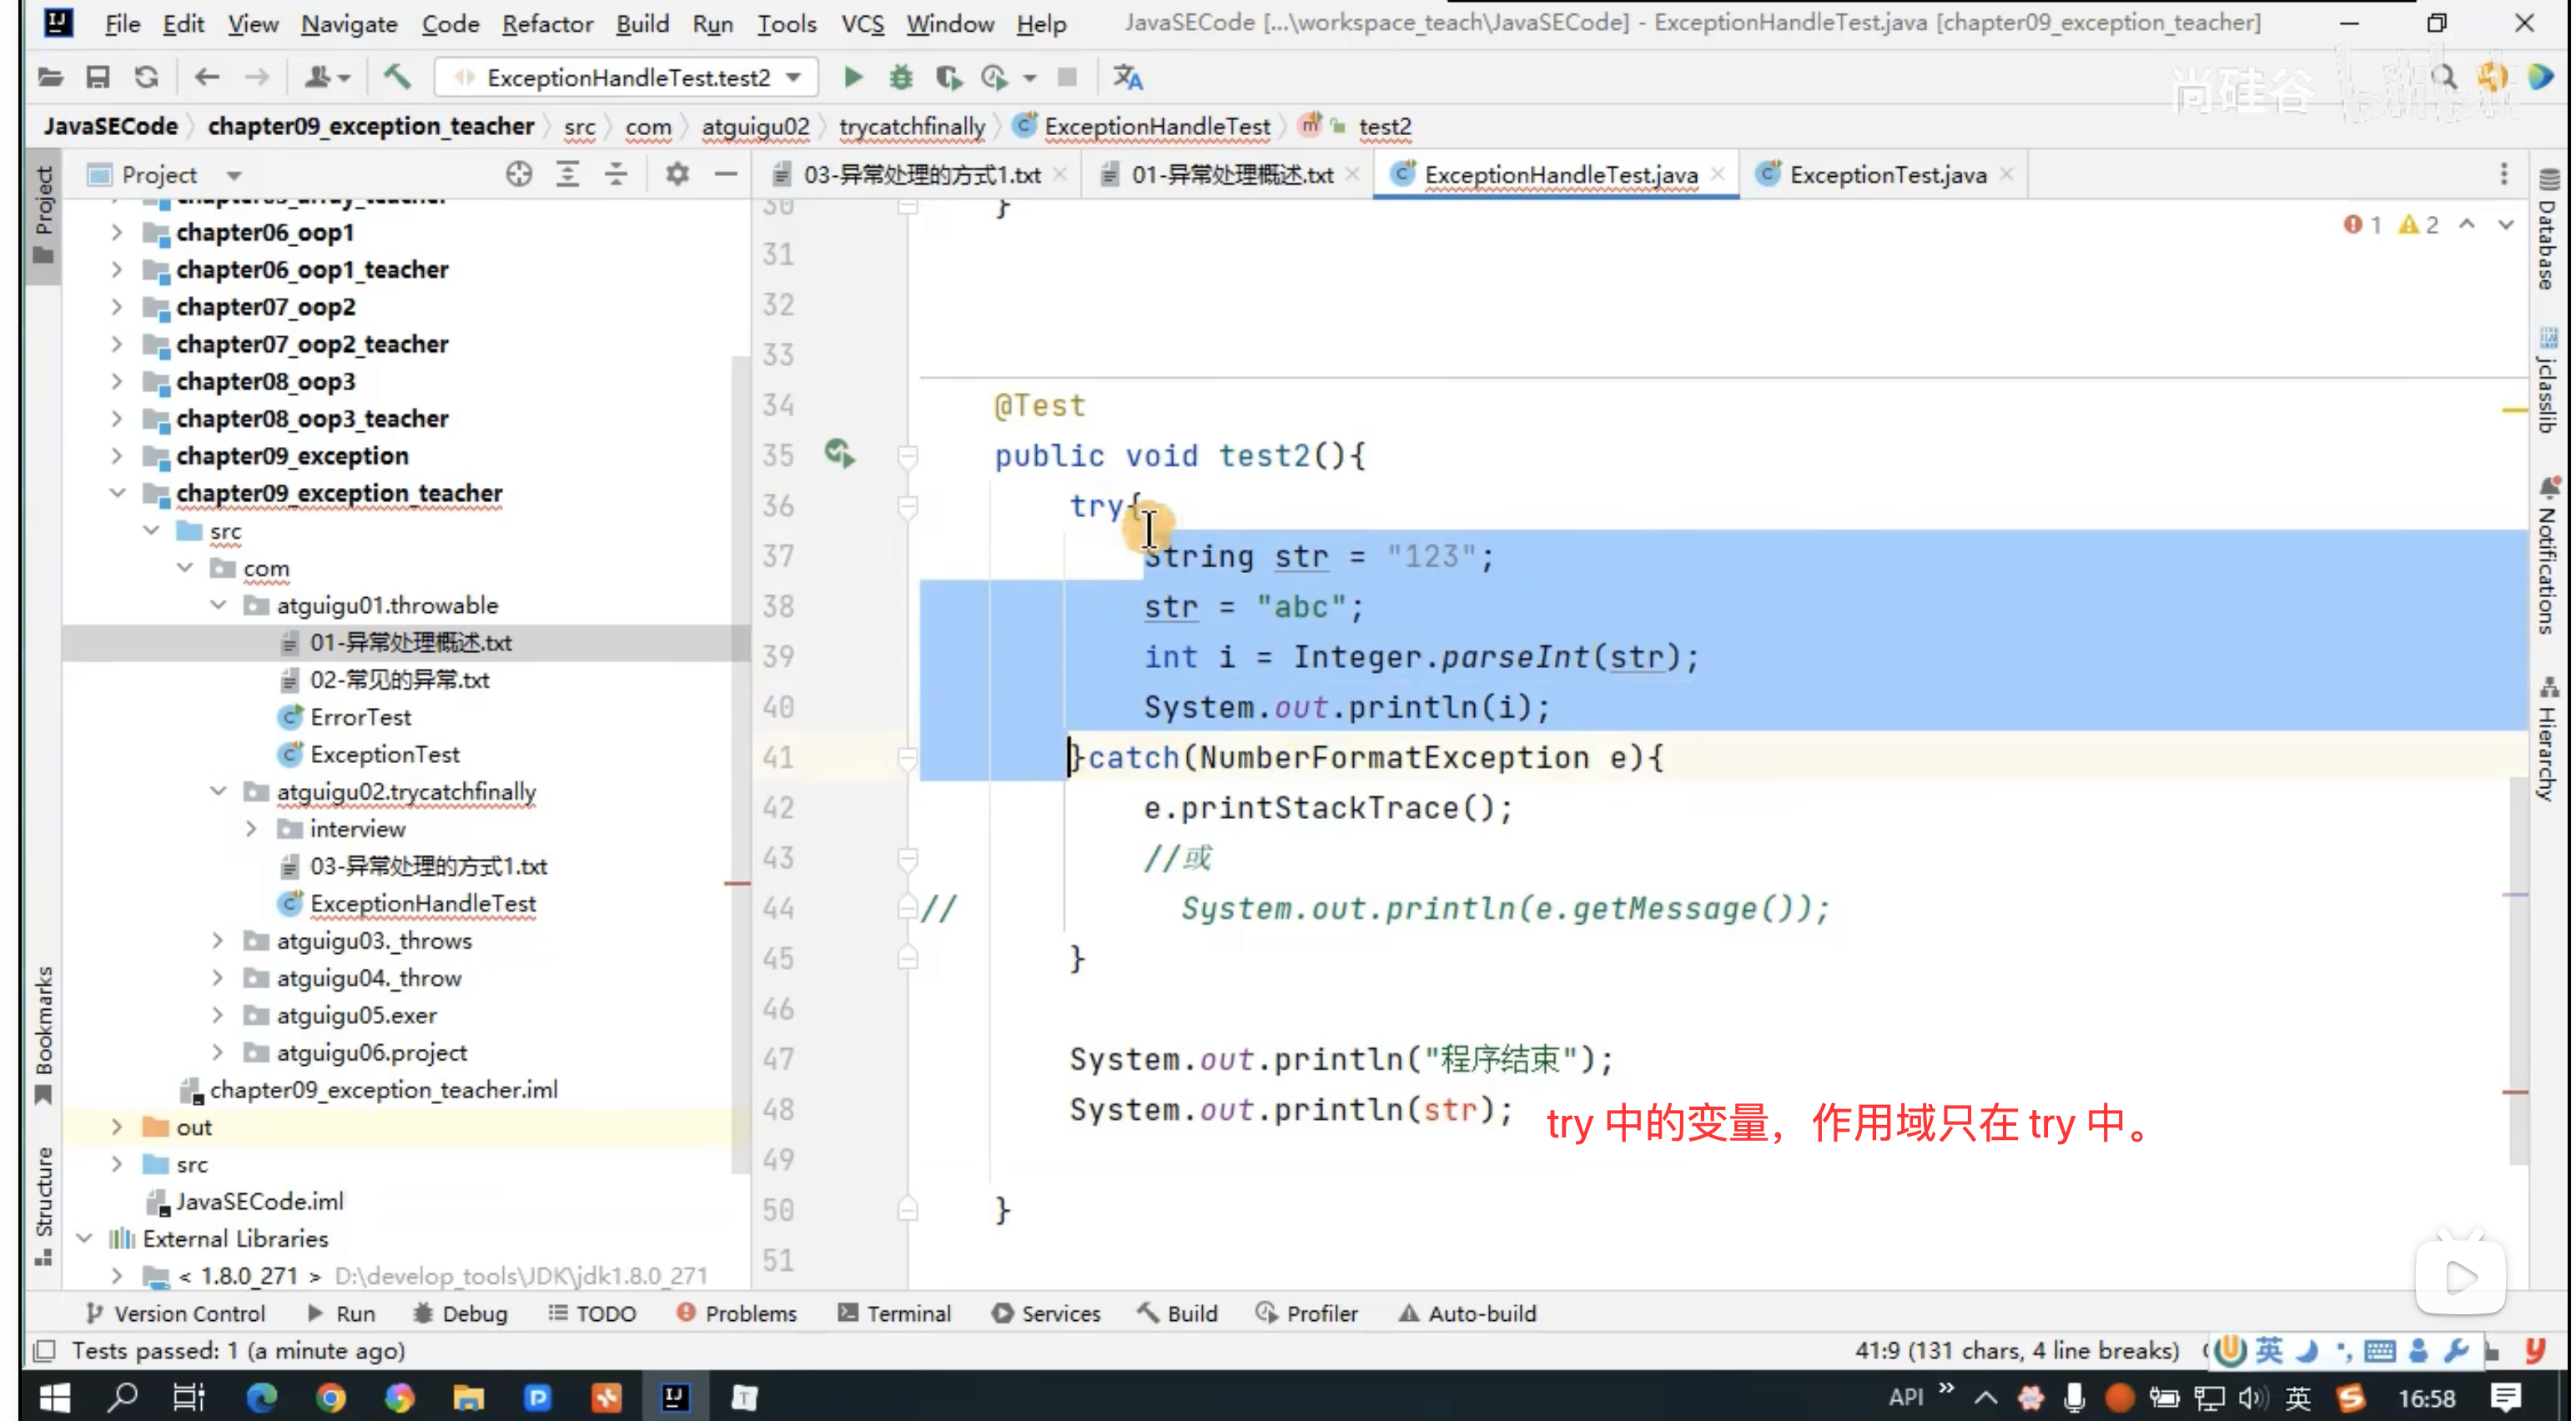Start debugging with the Debug bug icon
The image size is (2576, 1421).
coord(901,77)
